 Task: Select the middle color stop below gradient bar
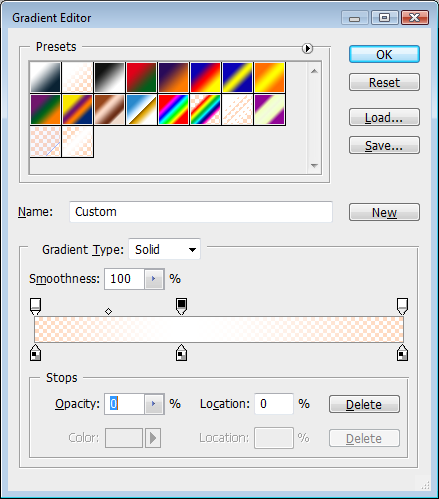[x=181, y=353]
